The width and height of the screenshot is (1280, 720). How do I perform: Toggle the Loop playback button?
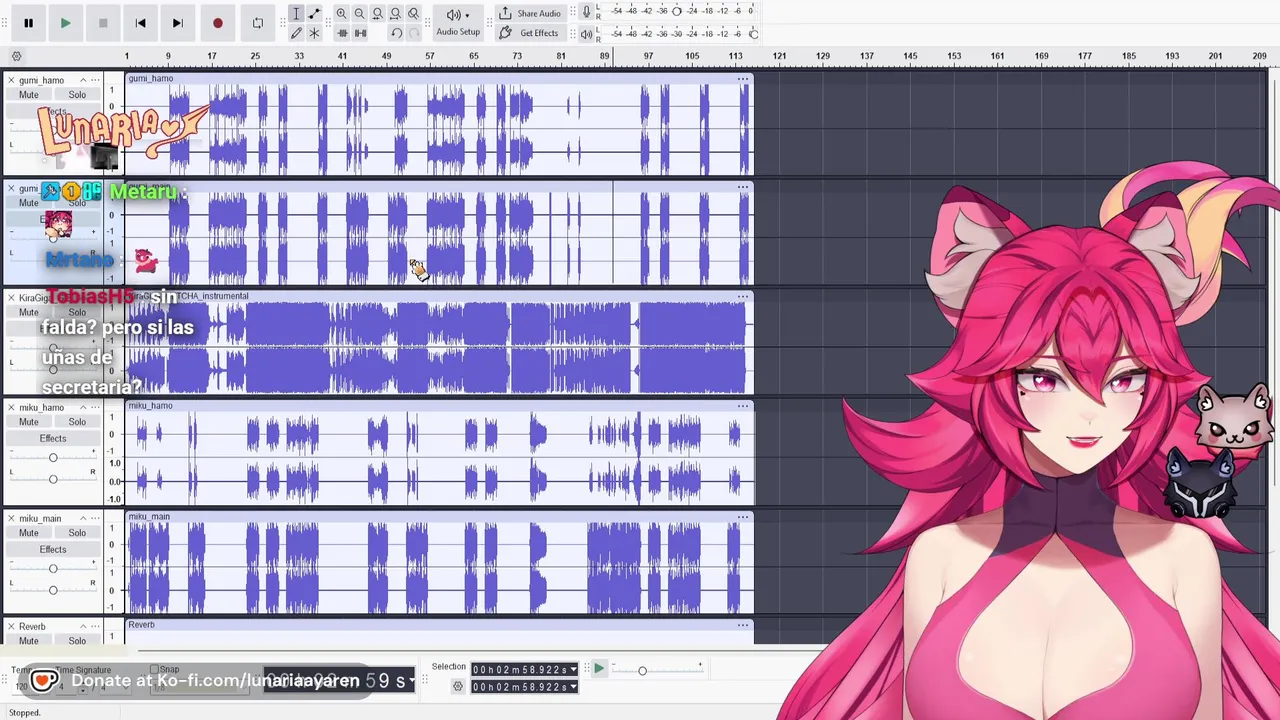(x=257, y=23)
